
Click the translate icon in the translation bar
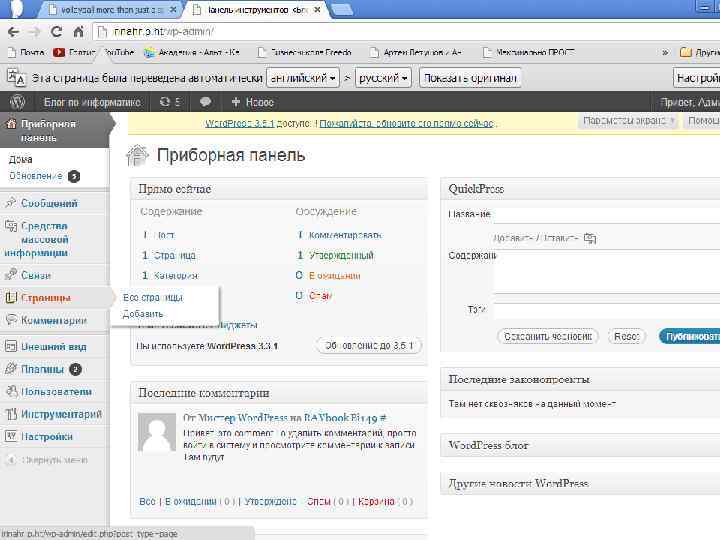16,77
